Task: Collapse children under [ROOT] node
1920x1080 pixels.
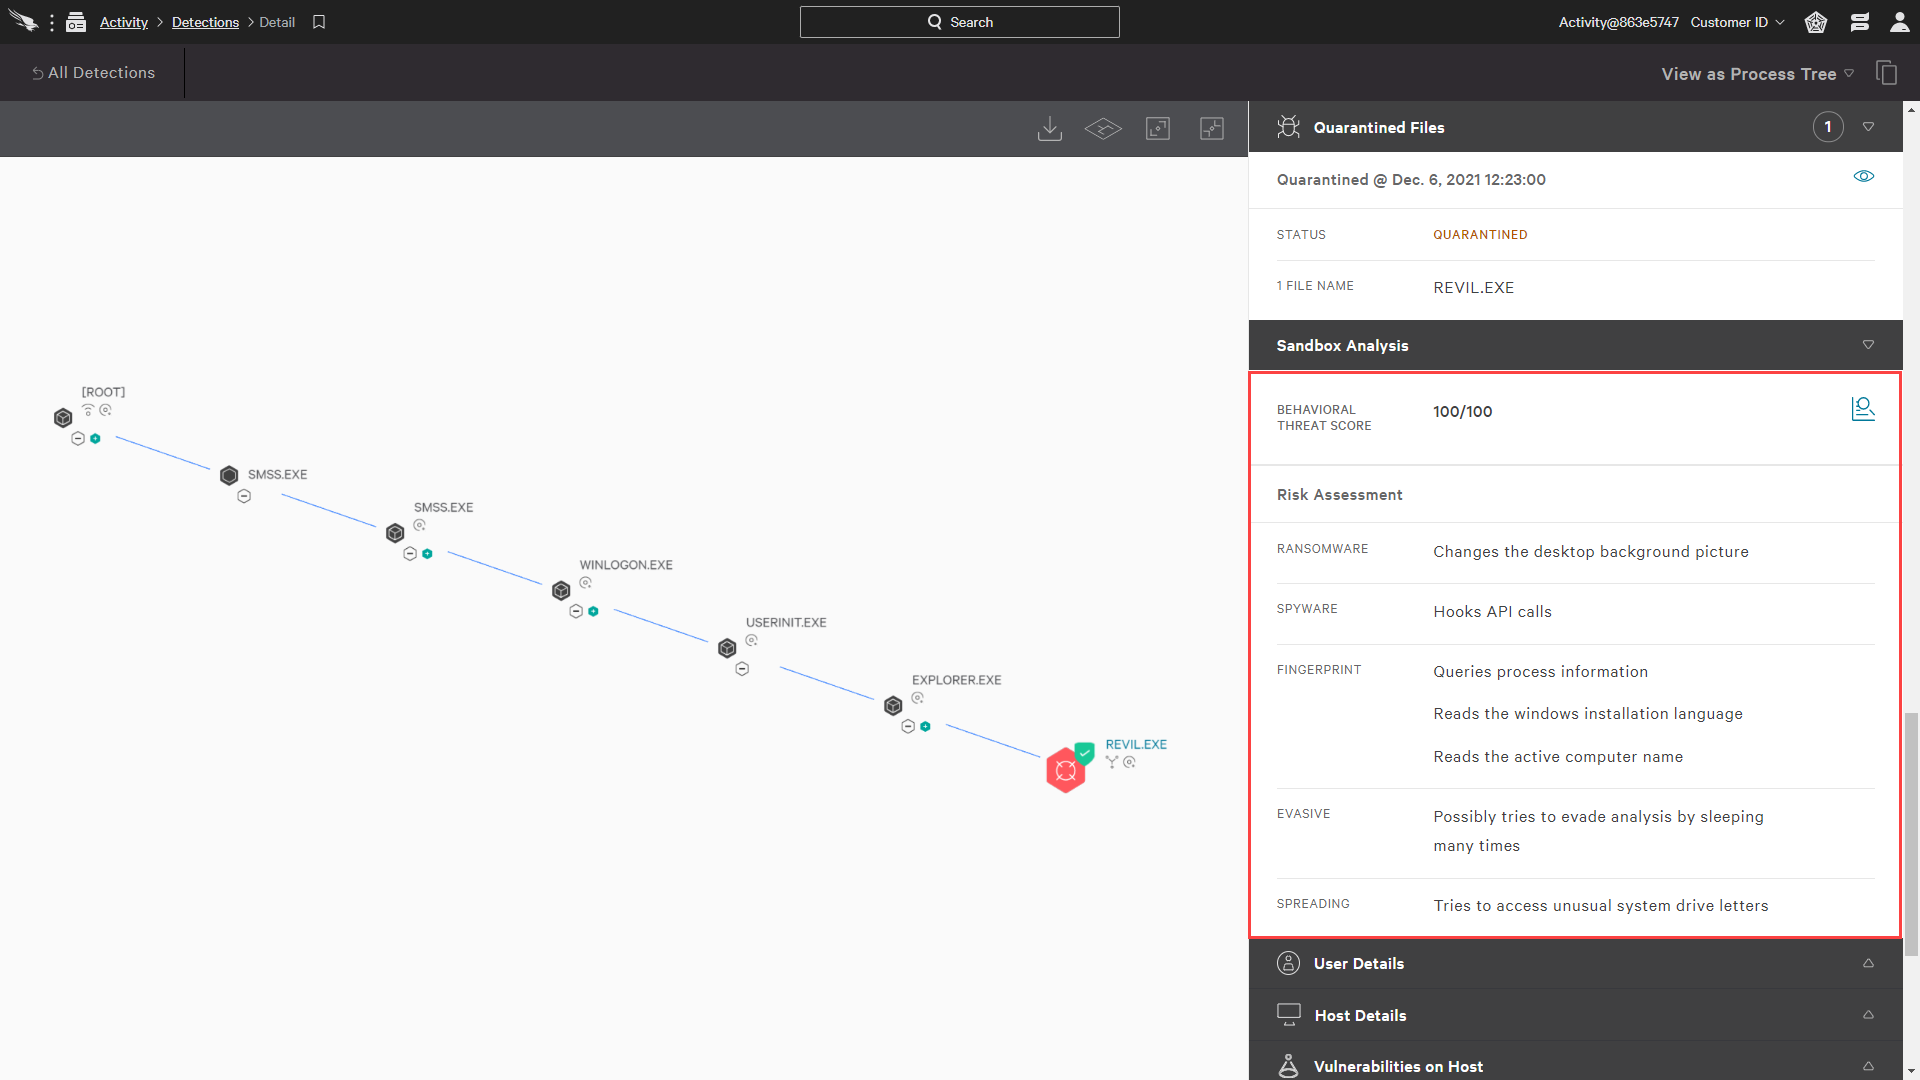Action: (78, 439)
